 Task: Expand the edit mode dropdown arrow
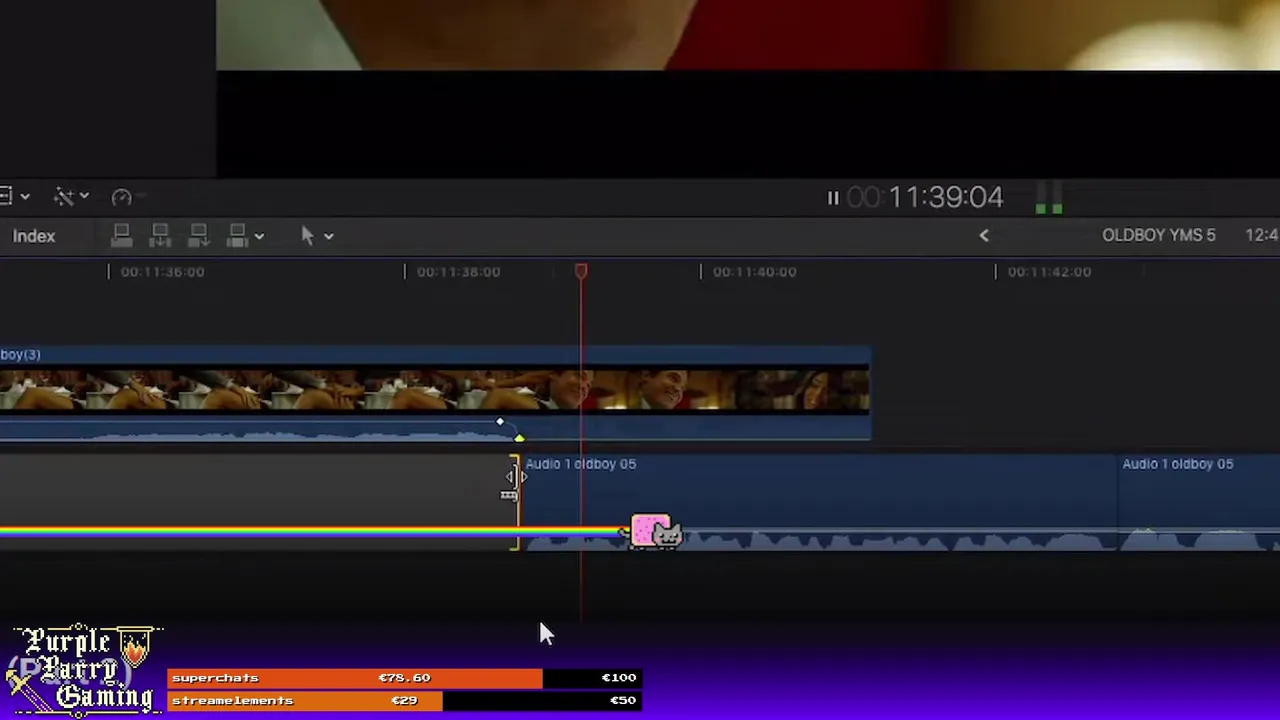tap(259, 237)
